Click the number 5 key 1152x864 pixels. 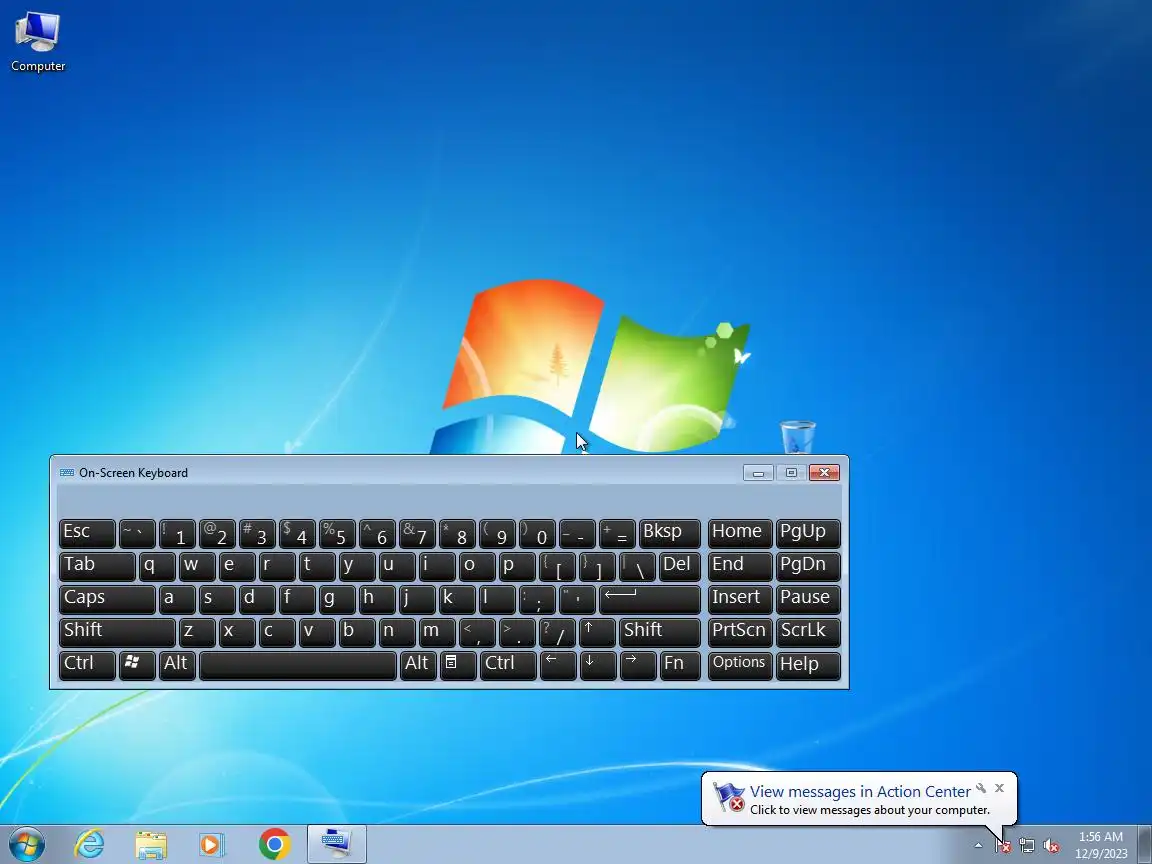pyautogui.click(x=337, y=533)
